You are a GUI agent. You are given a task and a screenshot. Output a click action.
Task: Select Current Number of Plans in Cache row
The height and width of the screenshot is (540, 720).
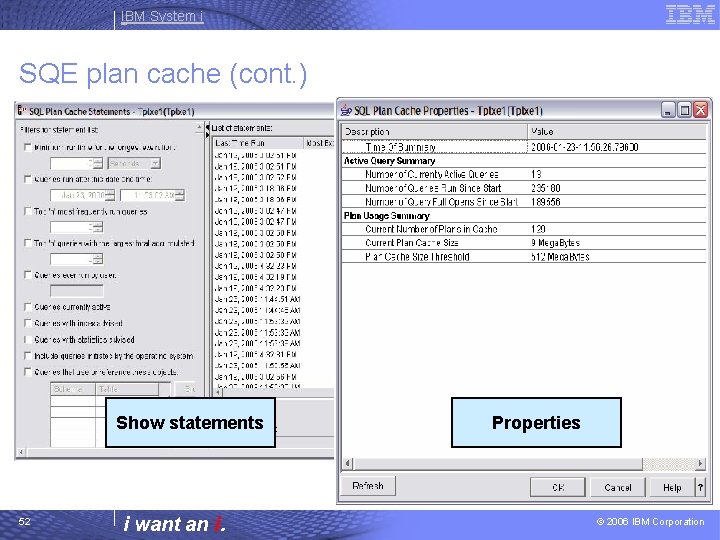(524, 229)
